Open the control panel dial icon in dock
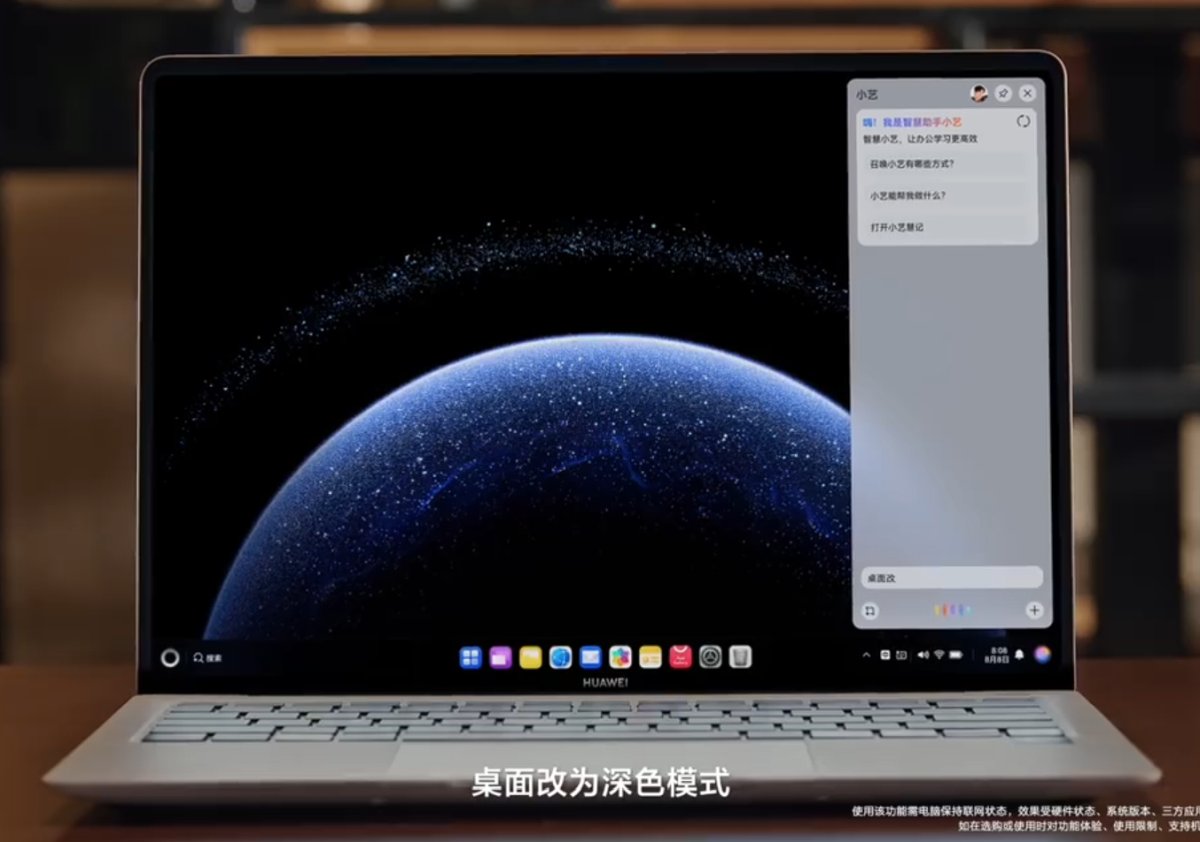The height and width of the screenshot is (842, 1200). [711, 658]
